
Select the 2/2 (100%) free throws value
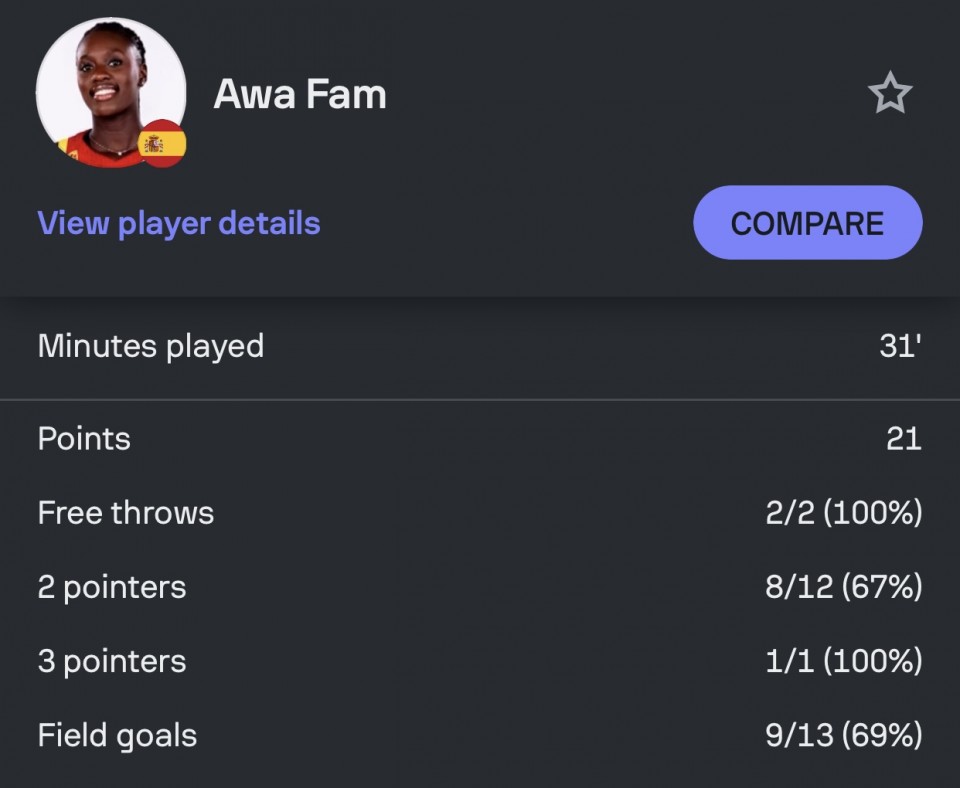point(844,512)
